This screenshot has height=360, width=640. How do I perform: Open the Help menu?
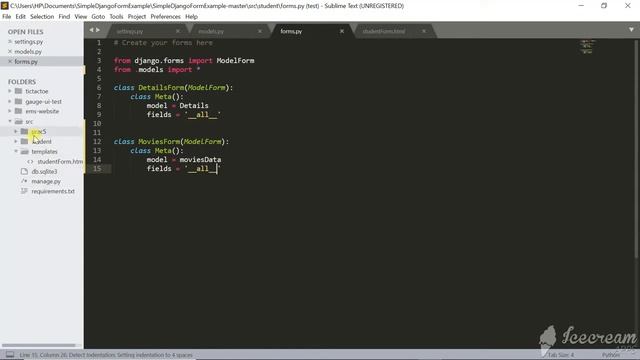pos(191,17)
